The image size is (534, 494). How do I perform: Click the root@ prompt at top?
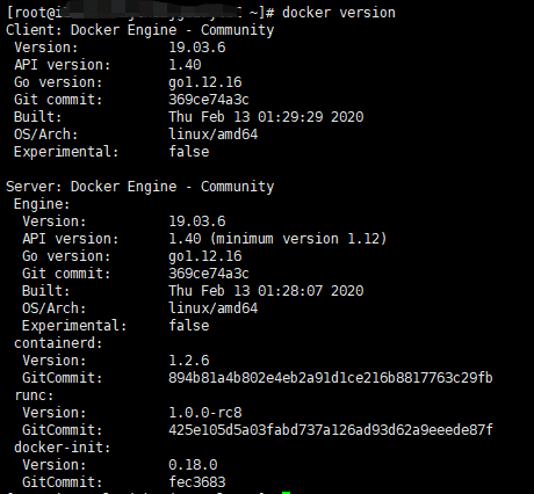coord(31,13)
